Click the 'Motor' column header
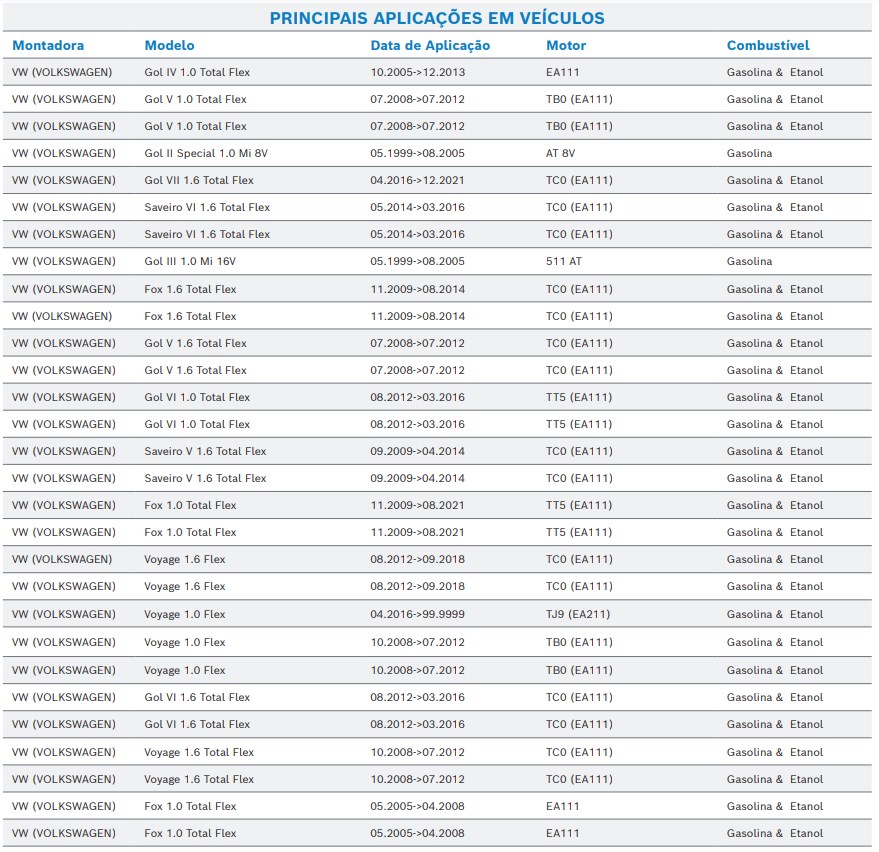Viewport: 879px width, 852px height. coord(566,45)
